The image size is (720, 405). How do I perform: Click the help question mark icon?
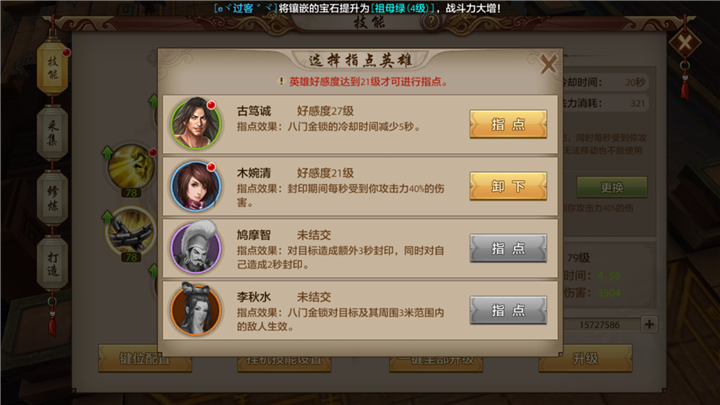[431, 22]
